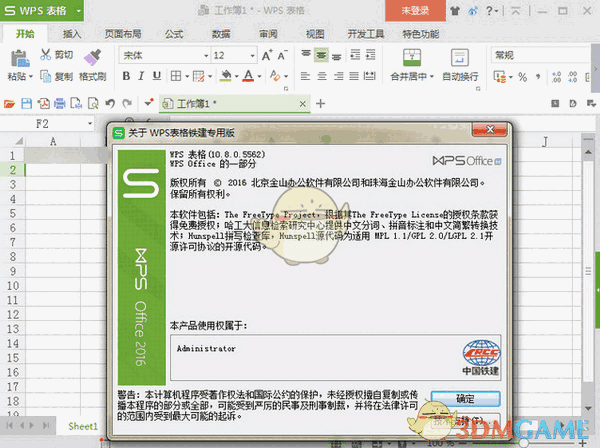Click the Select All corner triangle

19,141
